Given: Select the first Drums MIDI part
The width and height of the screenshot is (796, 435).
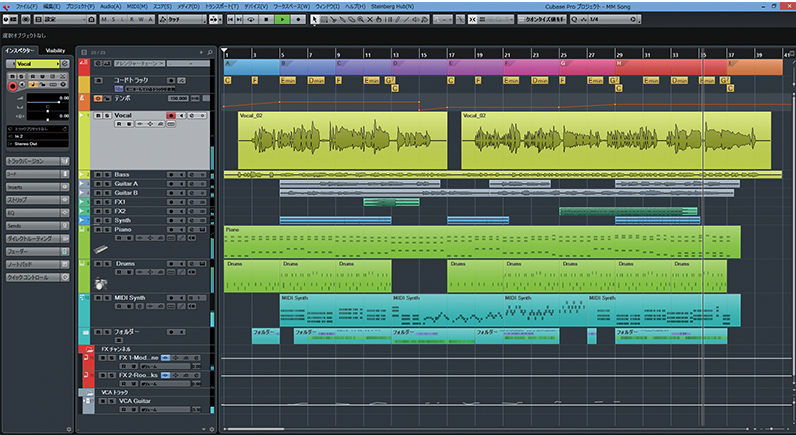Looking at the screenshot, I should (252, 276).
